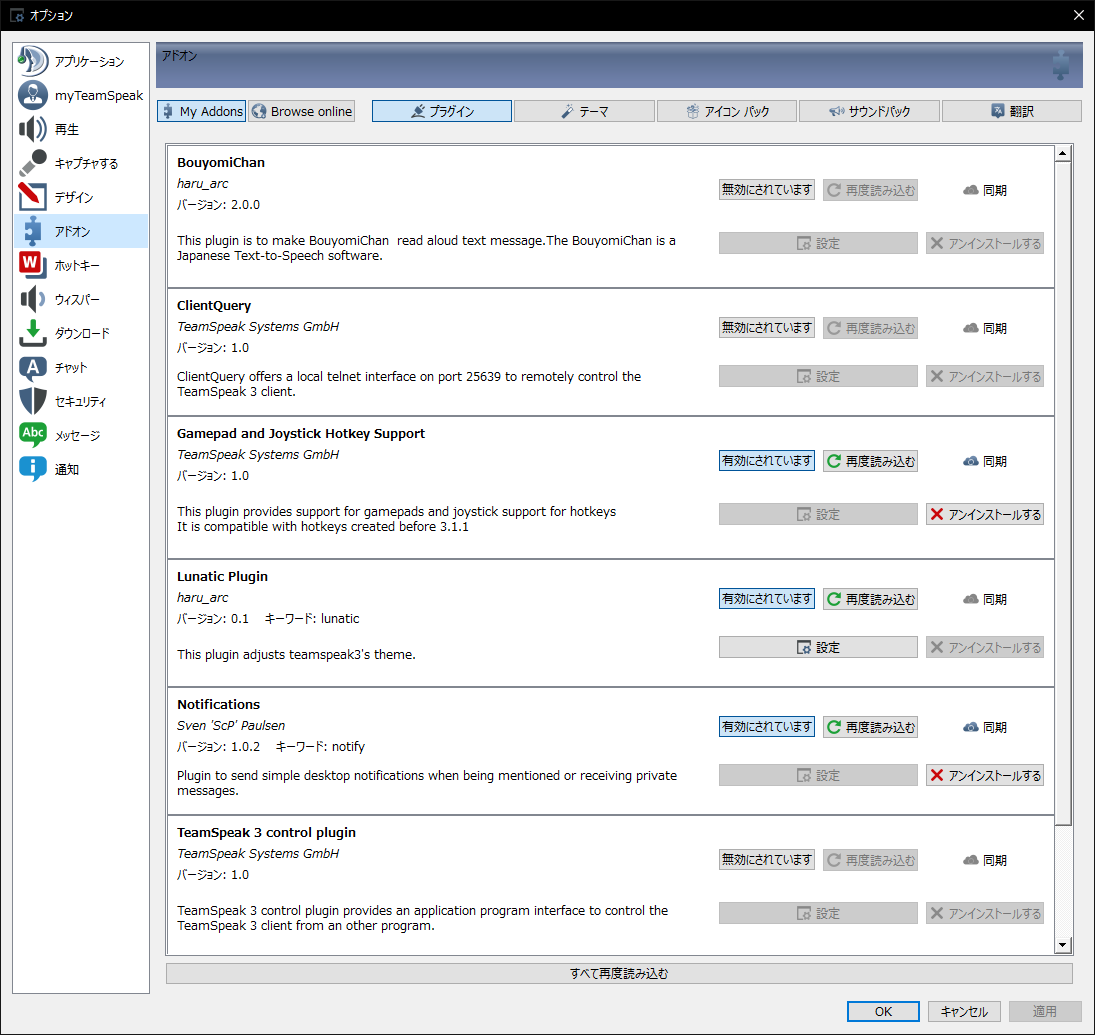The width and height of the screenshot is (1095, 1035).
Task: Toggle BouyomiChan 無効にされています button
Action: point(767,190)
